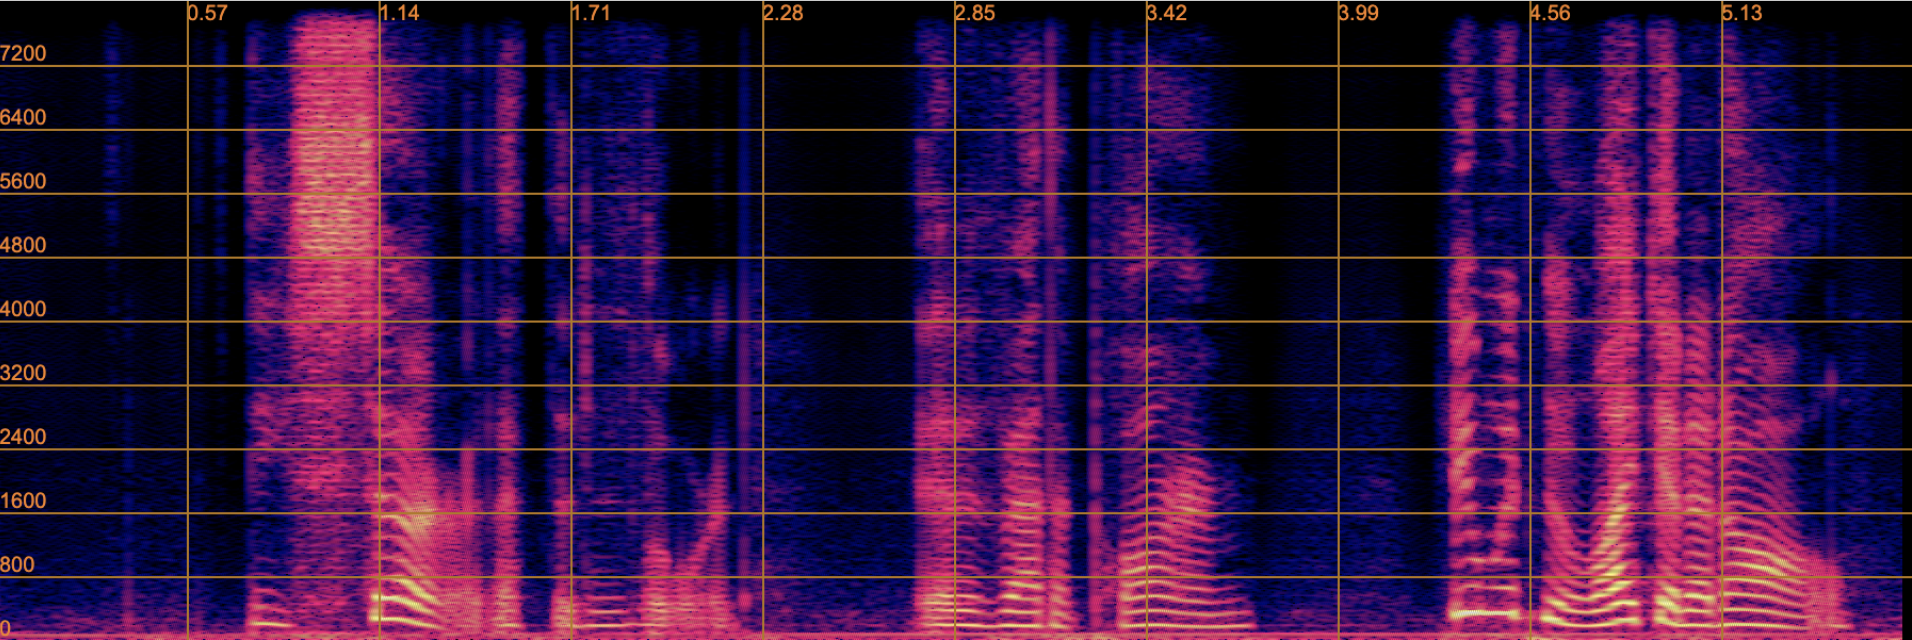Select the 800 frequency label
The width and height of the screenshot is (1912, 640).
[18, 566]
